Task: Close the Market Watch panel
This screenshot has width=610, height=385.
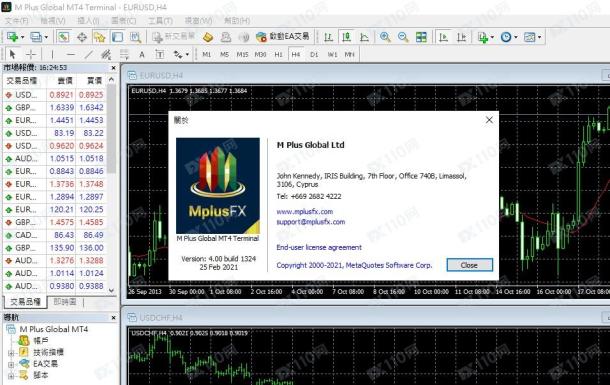Action: pyautogui.click(x=113, y=68)
